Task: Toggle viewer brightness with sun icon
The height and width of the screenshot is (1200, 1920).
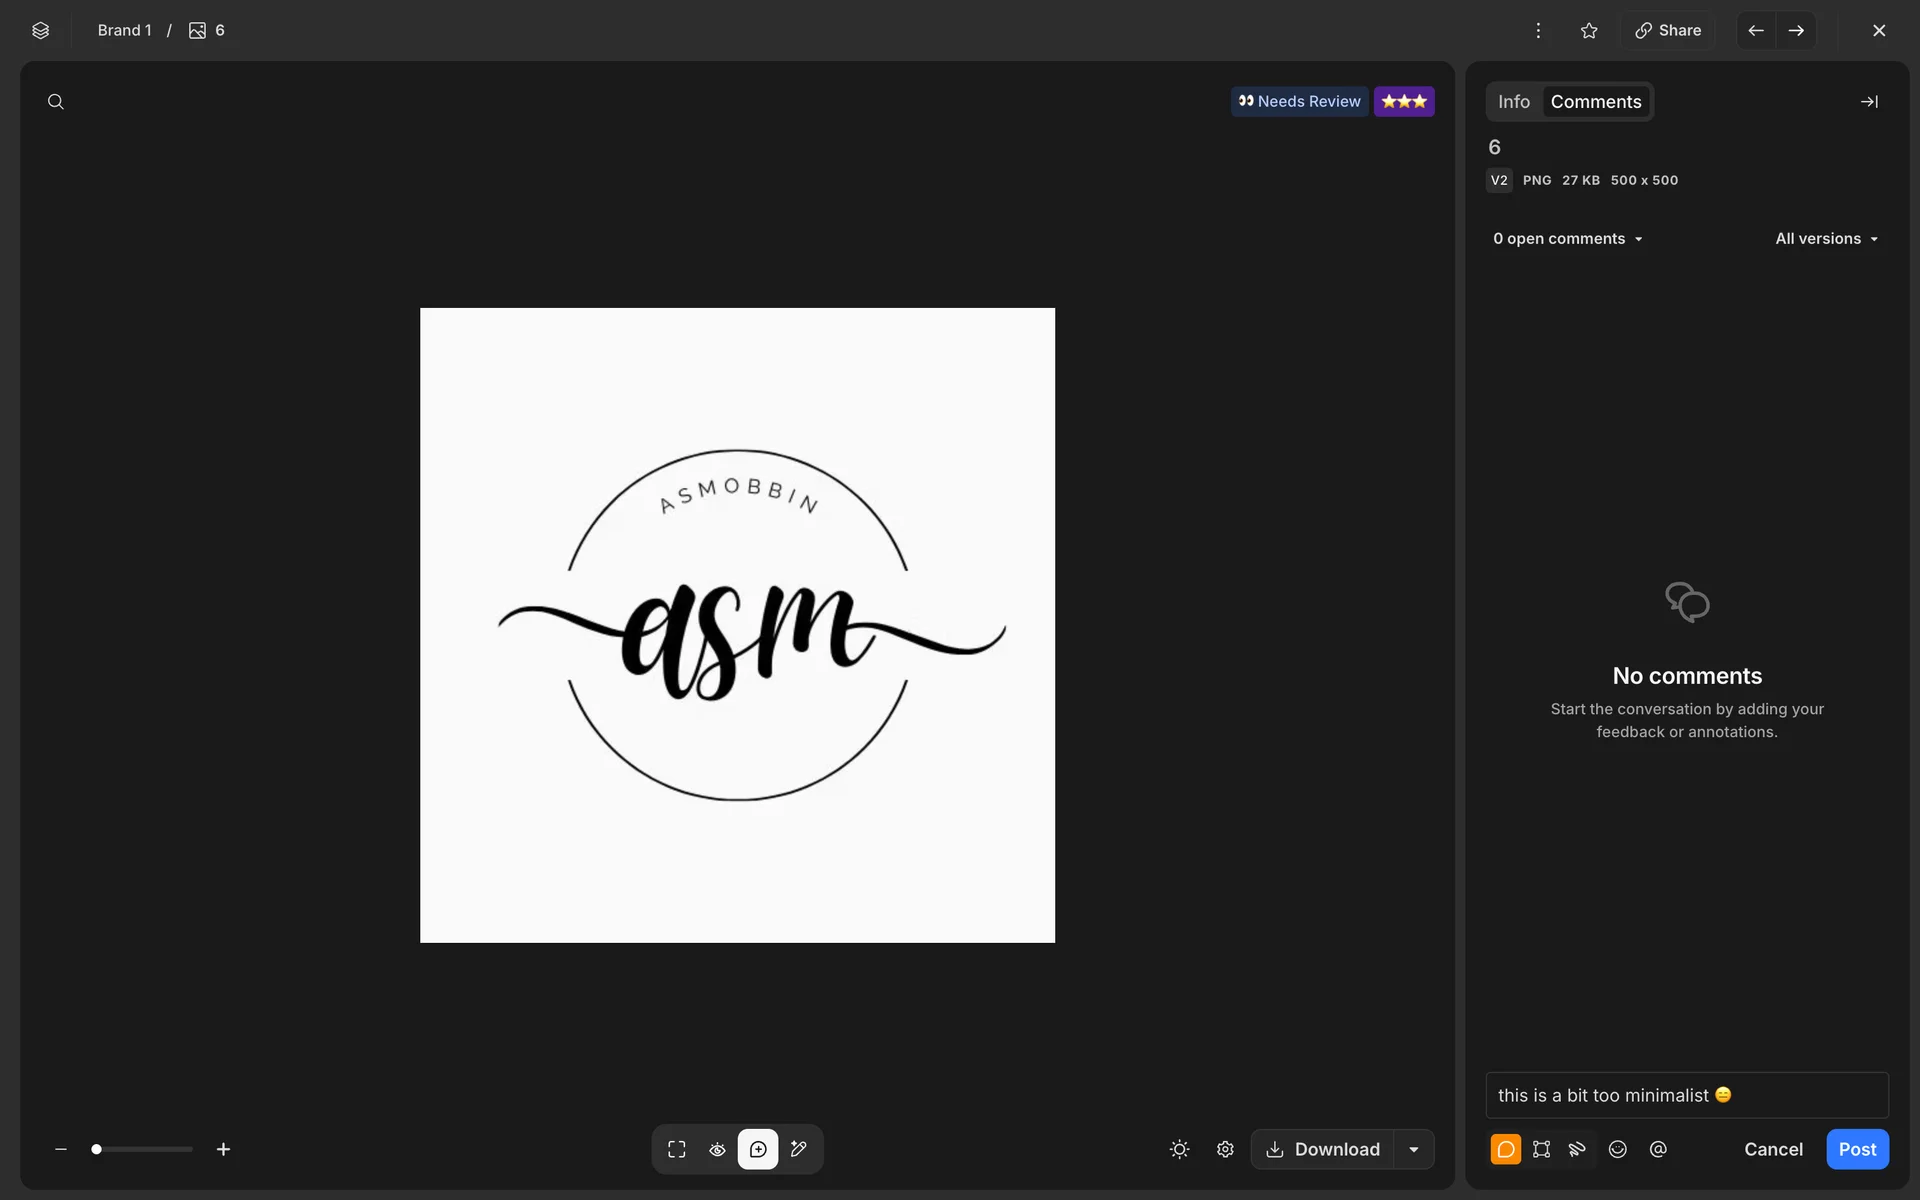Action: [1179, 1149]
